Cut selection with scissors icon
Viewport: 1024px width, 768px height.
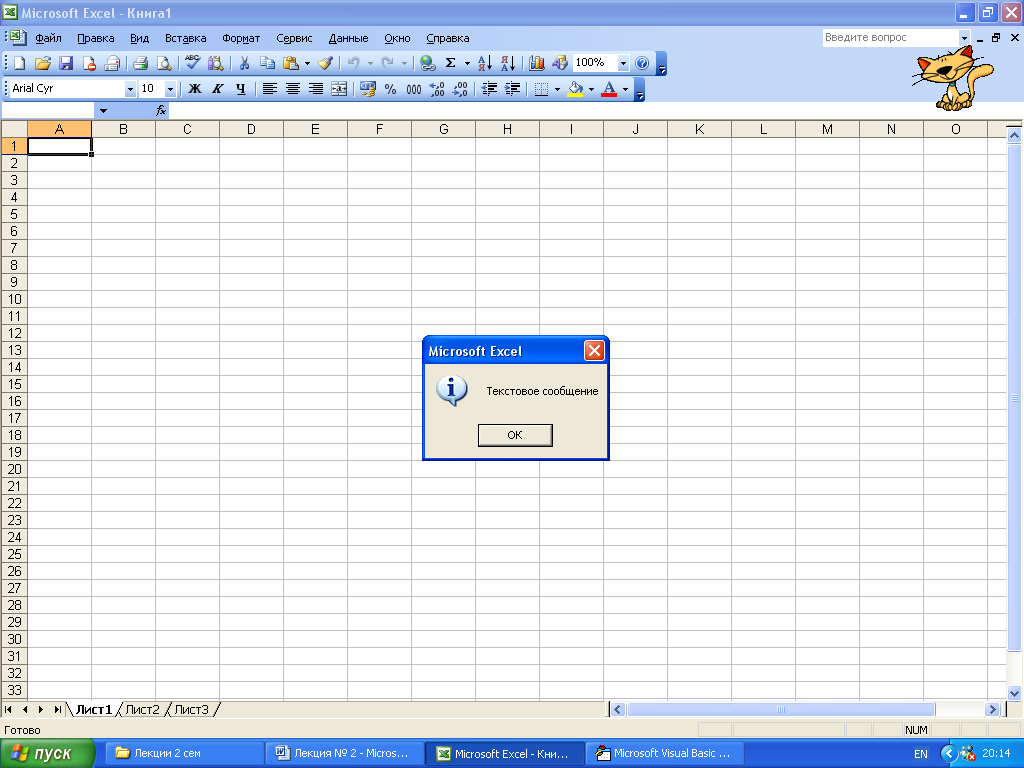pyautogui.click(x=244, y=63)
